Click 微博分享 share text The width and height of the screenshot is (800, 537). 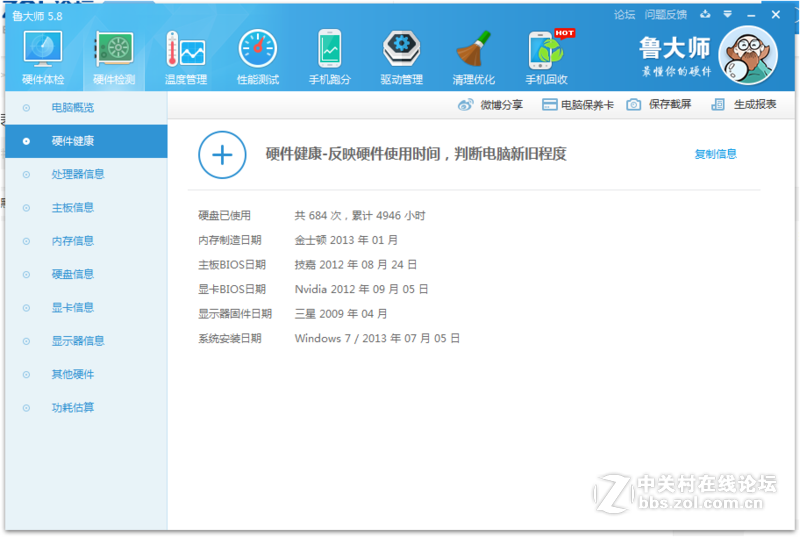(502, 105)
